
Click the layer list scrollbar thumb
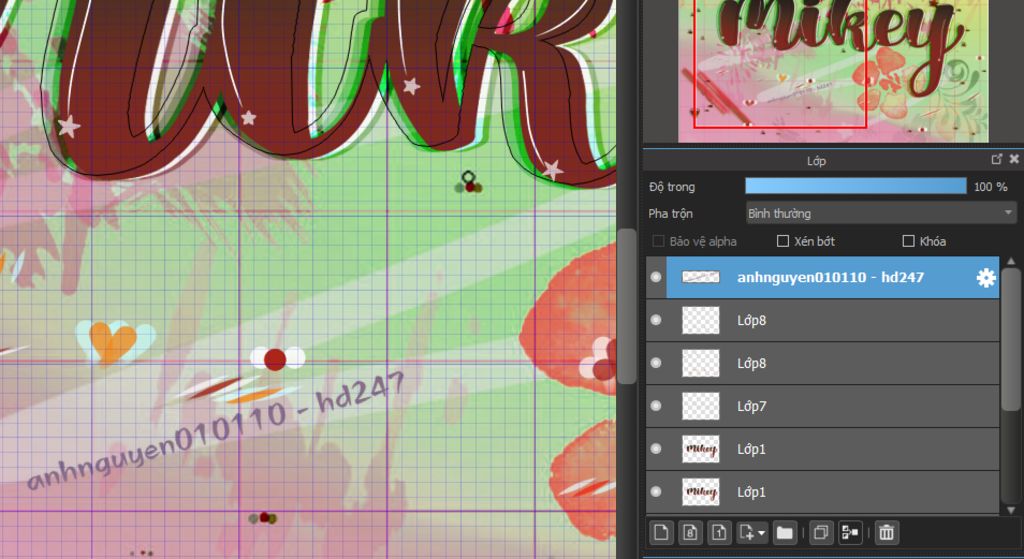pos(1011,338)
